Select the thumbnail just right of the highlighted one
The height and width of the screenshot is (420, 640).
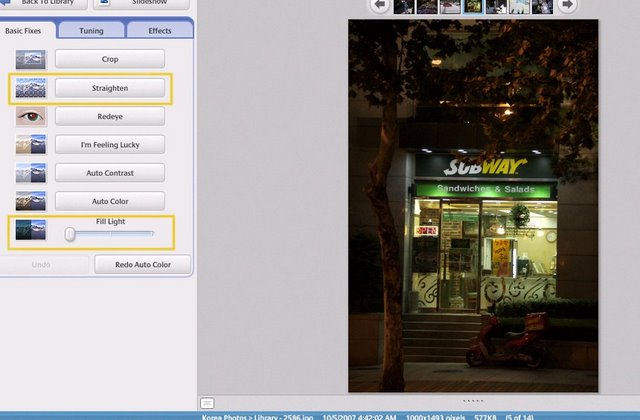pyautogui.click(x=496, y=6)
